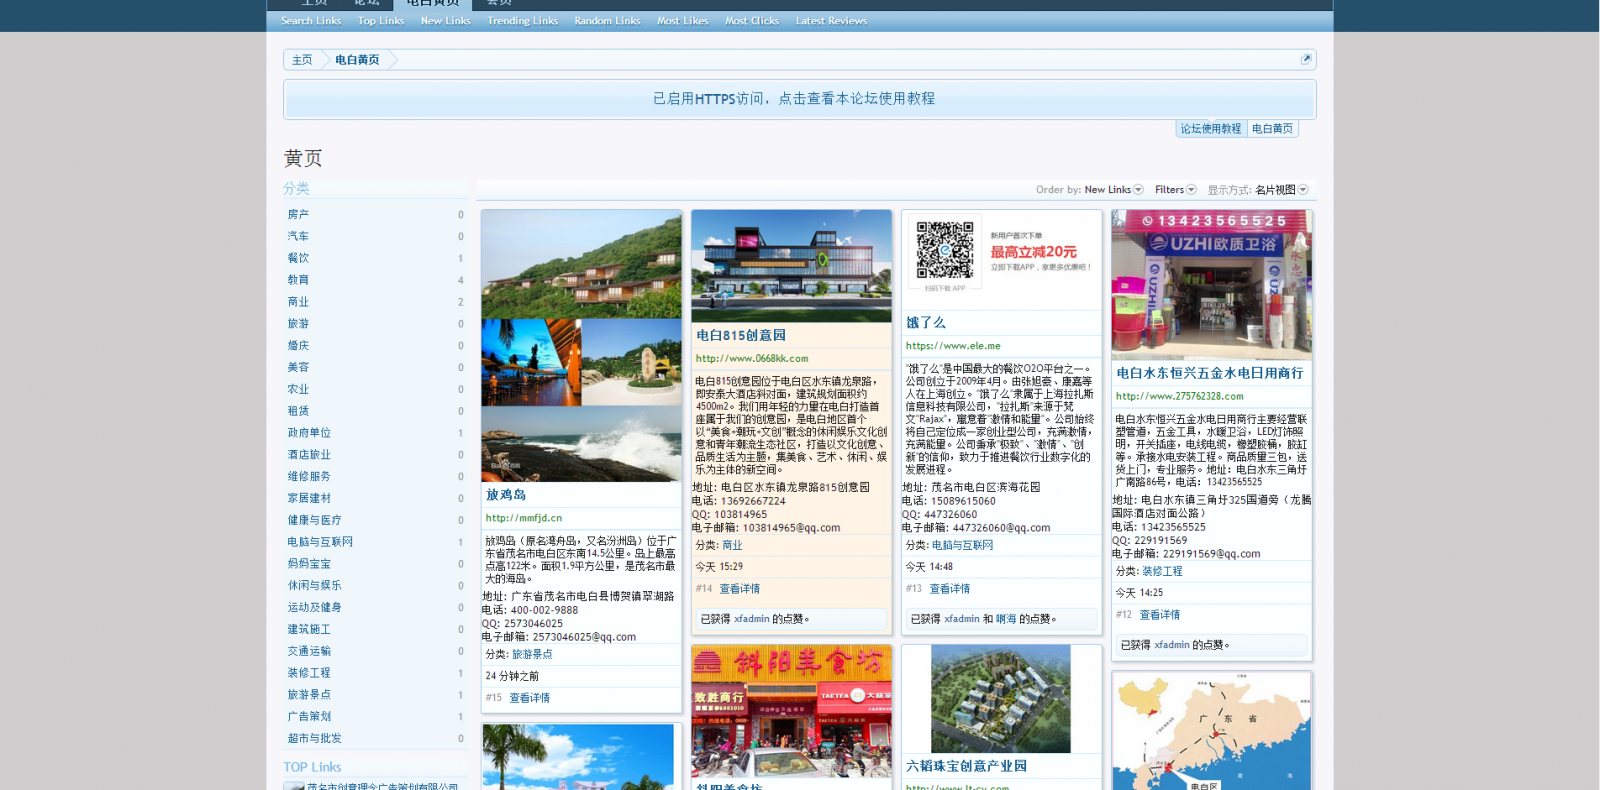Image resolution: width=1600 pixels, height=790 pixels.
Task: Visit the https://www.ele.me link
Action: (x=953, y=346)
